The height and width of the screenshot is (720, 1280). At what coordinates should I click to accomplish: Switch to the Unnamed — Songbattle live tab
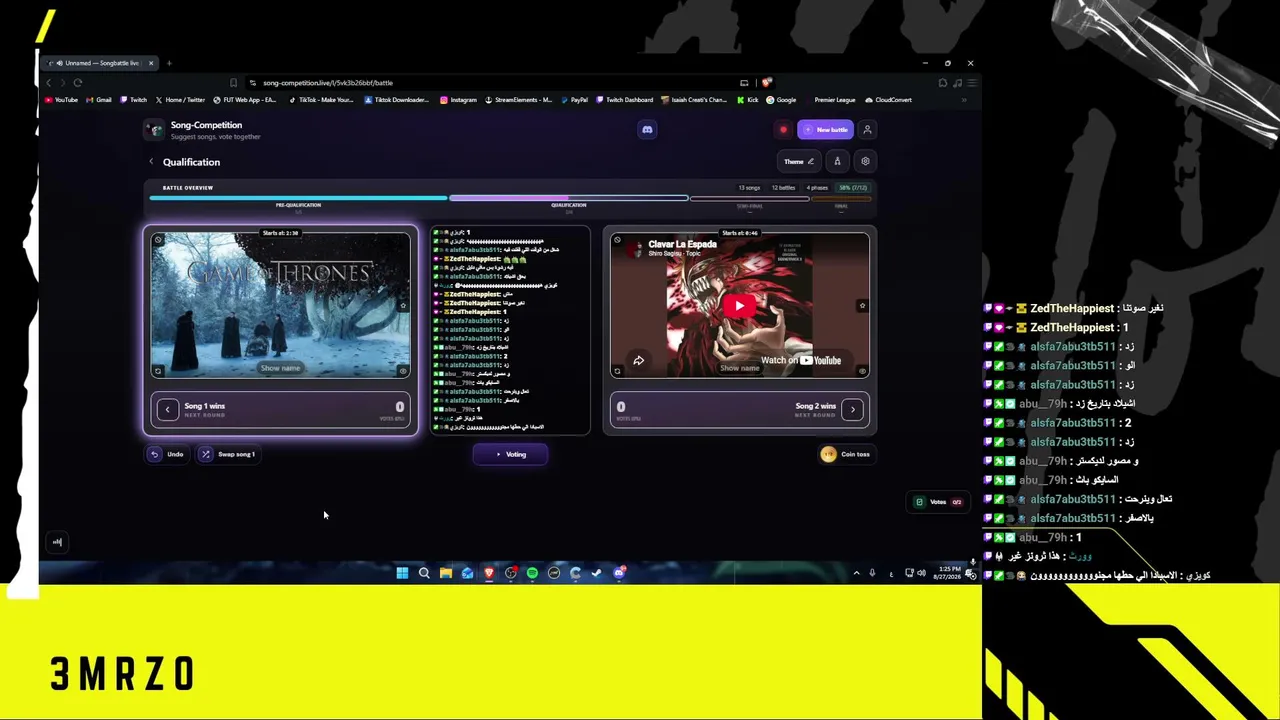pyautogui.click(x=100, y=63)
